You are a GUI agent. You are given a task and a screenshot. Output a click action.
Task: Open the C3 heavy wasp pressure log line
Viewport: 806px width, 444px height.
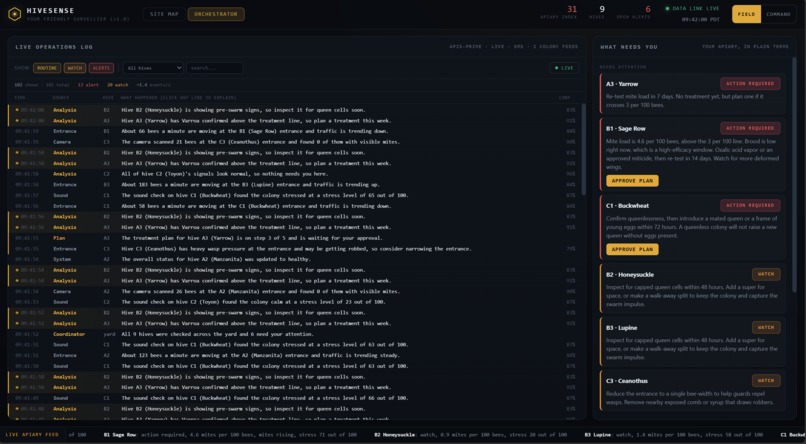295,249
